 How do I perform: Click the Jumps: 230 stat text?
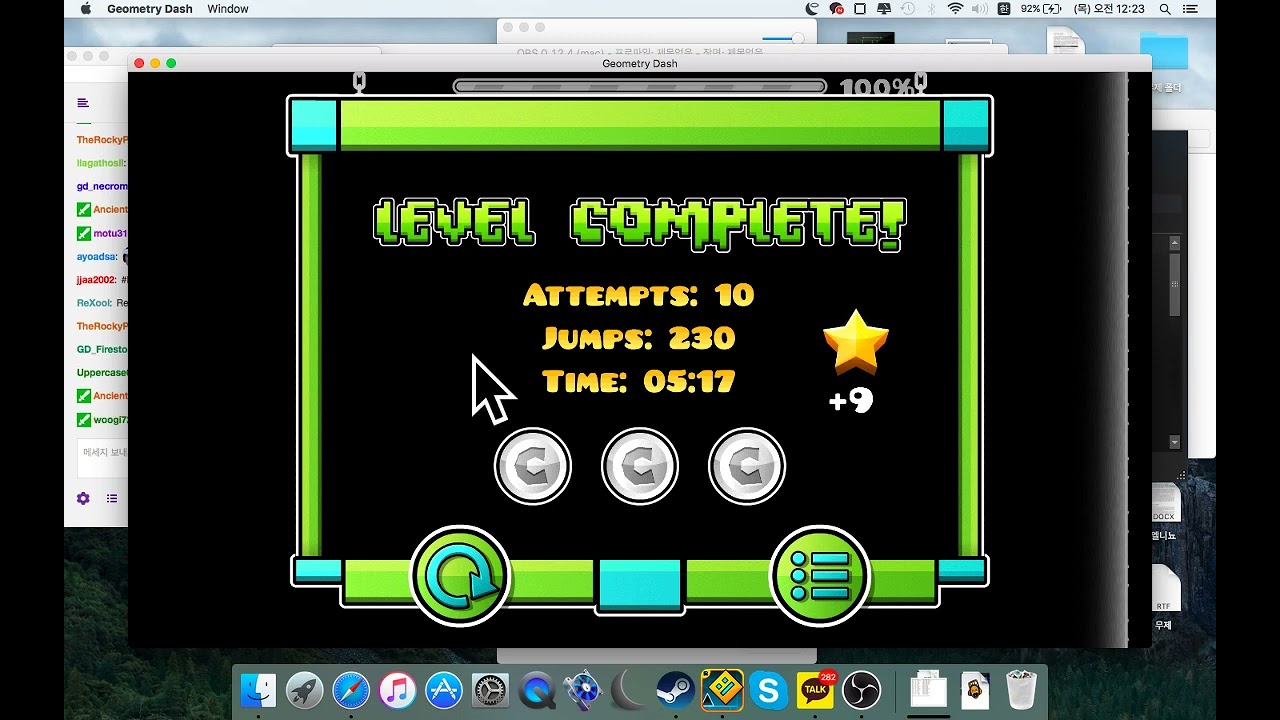tap(639, 338)
